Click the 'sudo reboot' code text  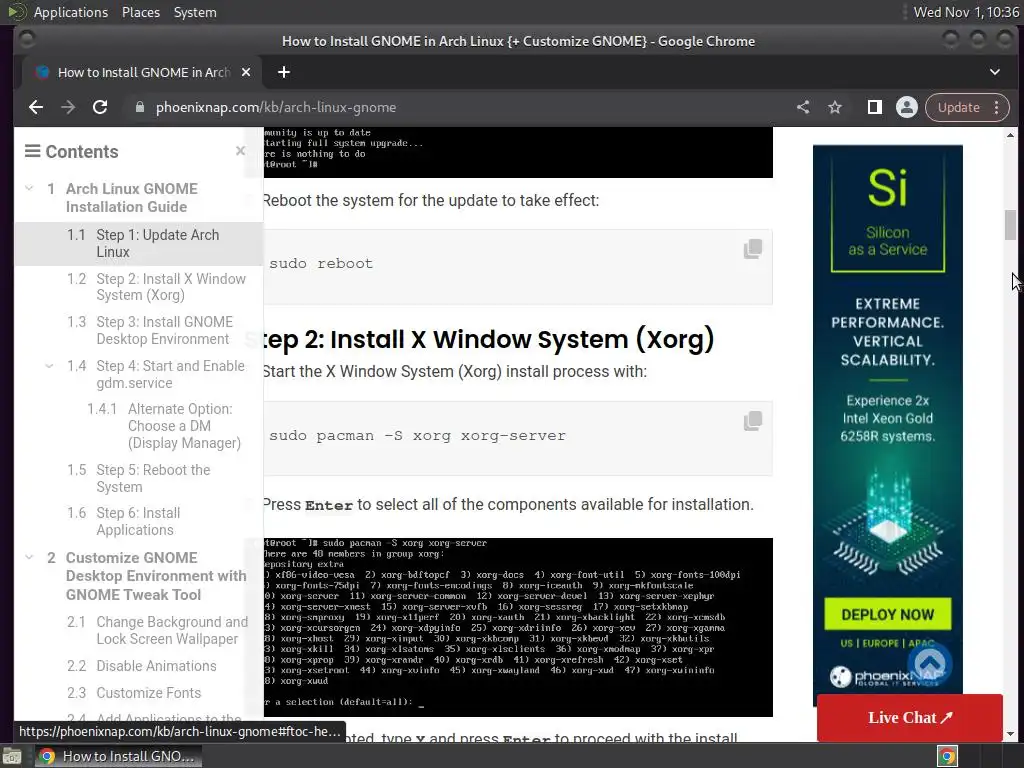tap(321, 263)
